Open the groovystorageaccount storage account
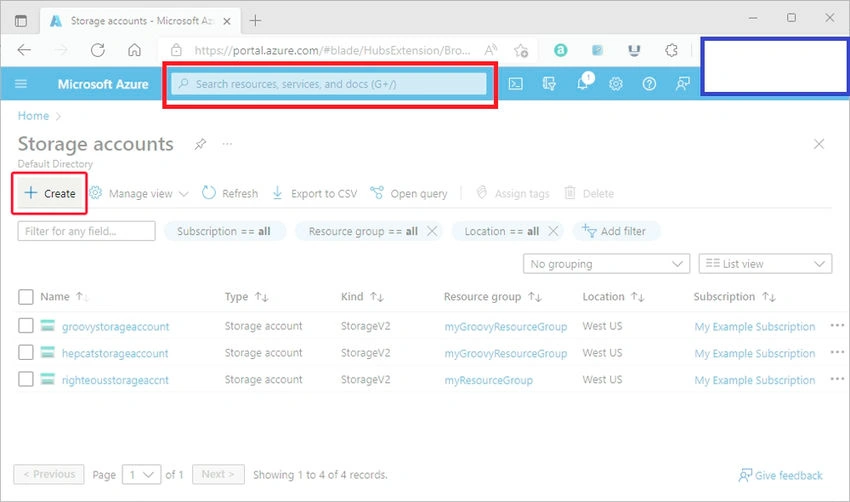The image size is (850, 502). click(115, 326)
